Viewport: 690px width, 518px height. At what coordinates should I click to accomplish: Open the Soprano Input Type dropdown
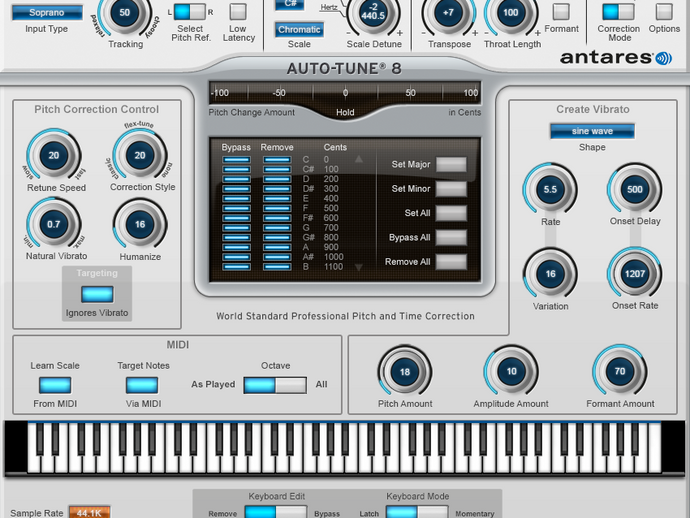(47, 12)
